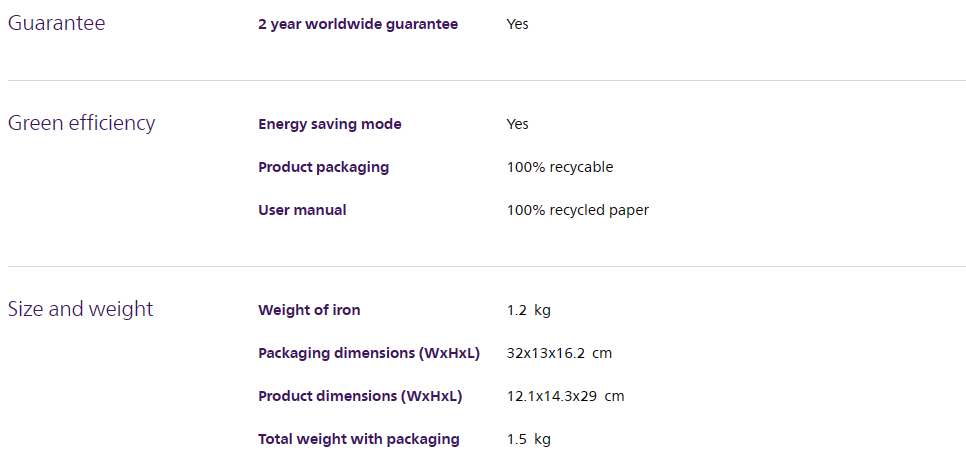
Task: Select the 1.2 kg weight value
Action: pyautogui.click(x=529, y=310)
